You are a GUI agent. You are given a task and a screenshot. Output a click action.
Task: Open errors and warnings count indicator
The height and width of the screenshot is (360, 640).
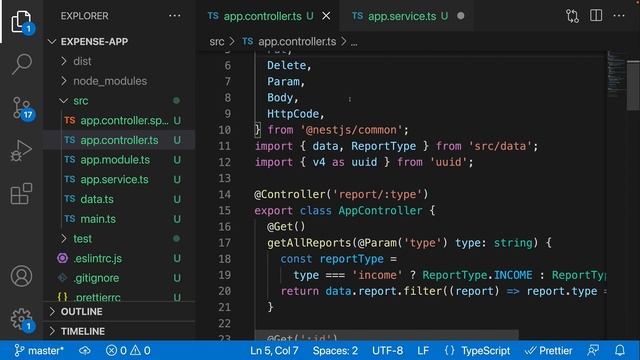(128, 351)
